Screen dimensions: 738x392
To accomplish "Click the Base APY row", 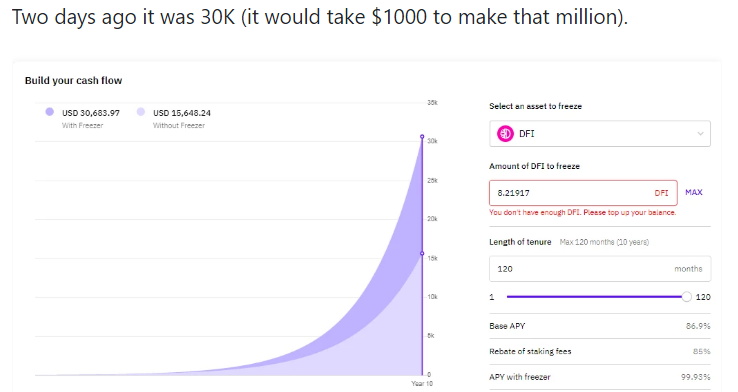I will (600, 326).
